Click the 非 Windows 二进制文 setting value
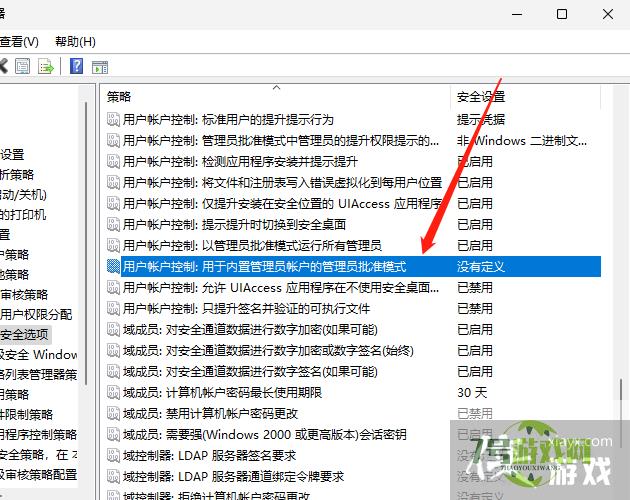This screenshot has width=630, height=500. click(522, 140)
